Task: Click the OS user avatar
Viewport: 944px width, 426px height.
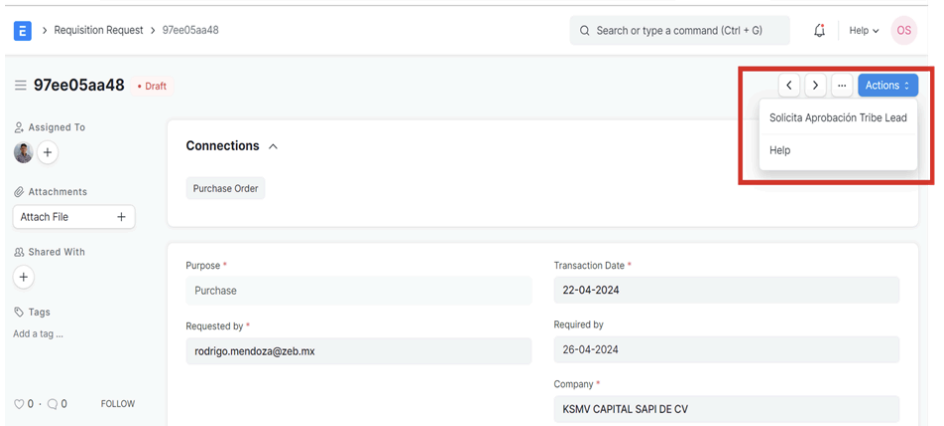Action: (x=903, y=30)
